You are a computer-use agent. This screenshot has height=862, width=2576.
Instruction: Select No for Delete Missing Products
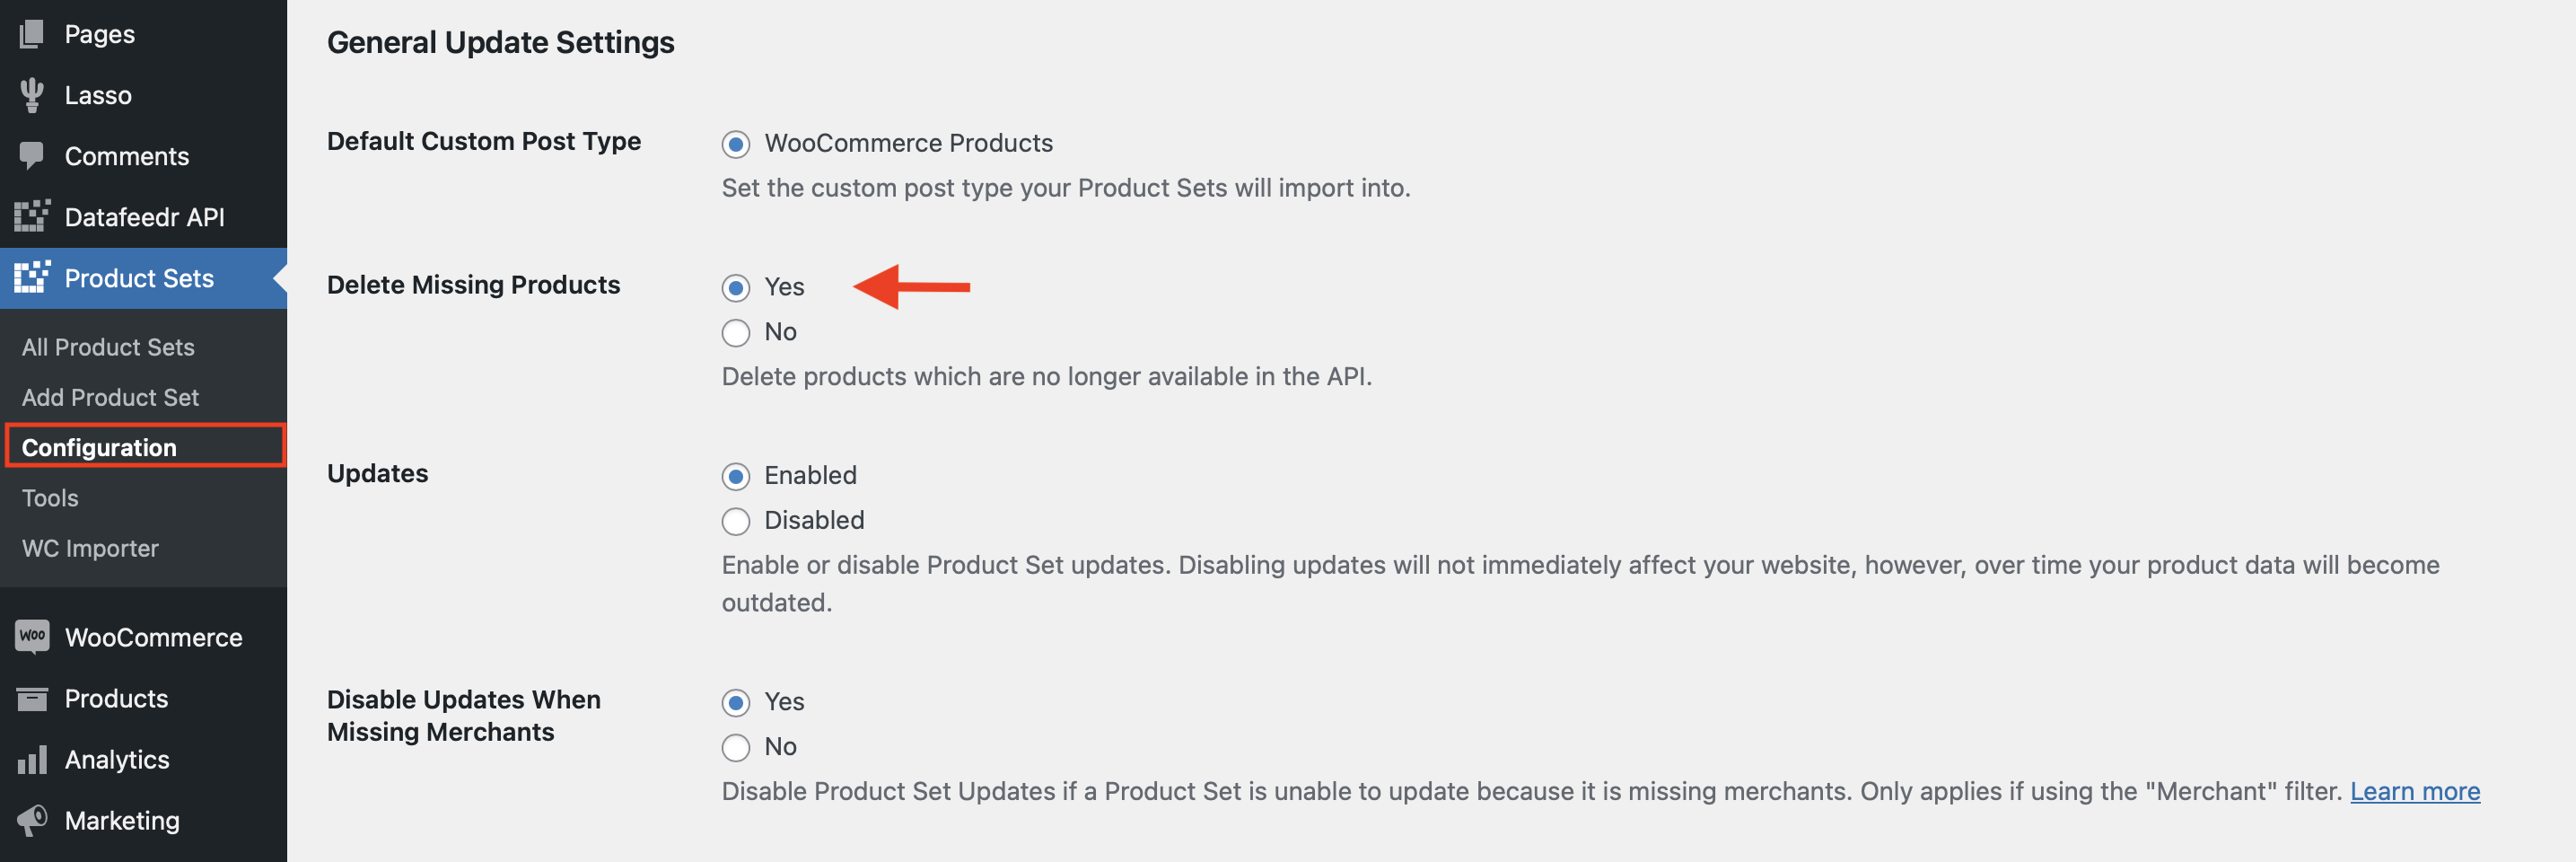point(736,333)
